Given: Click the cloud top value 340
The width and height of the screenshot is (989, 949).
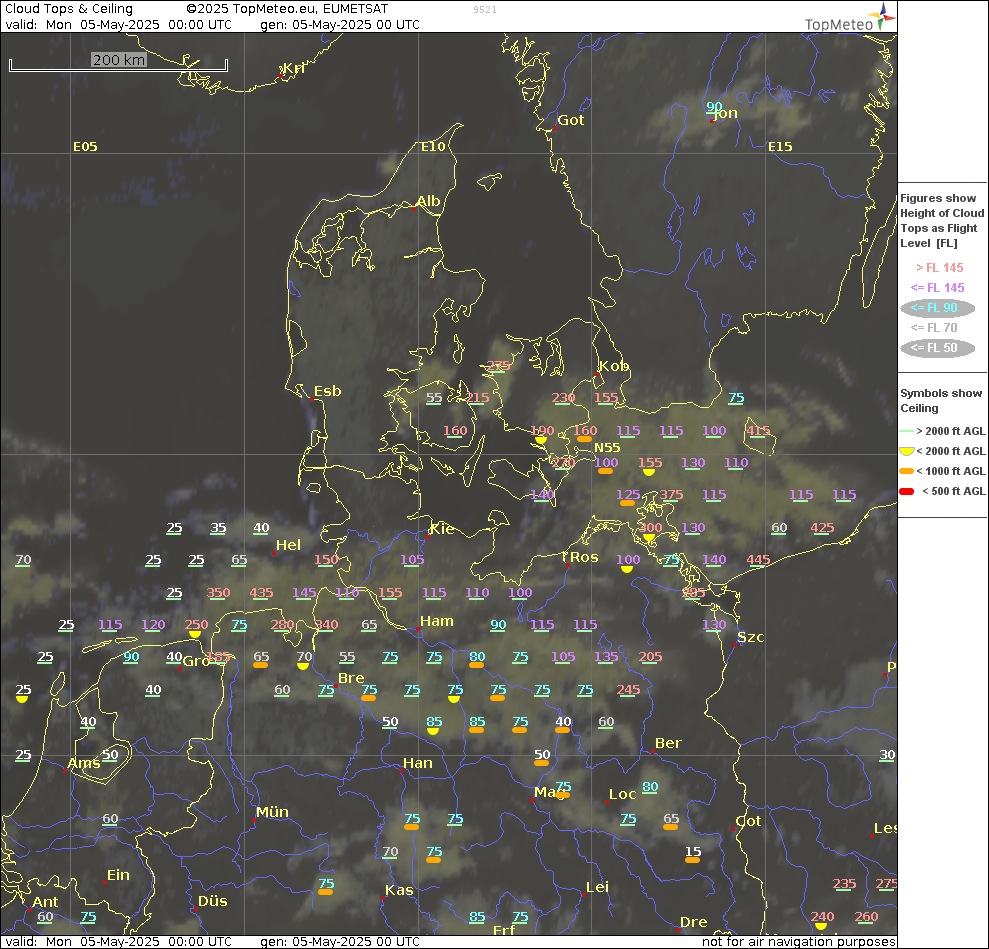Looking at the screenshot, I should (327, 624).
